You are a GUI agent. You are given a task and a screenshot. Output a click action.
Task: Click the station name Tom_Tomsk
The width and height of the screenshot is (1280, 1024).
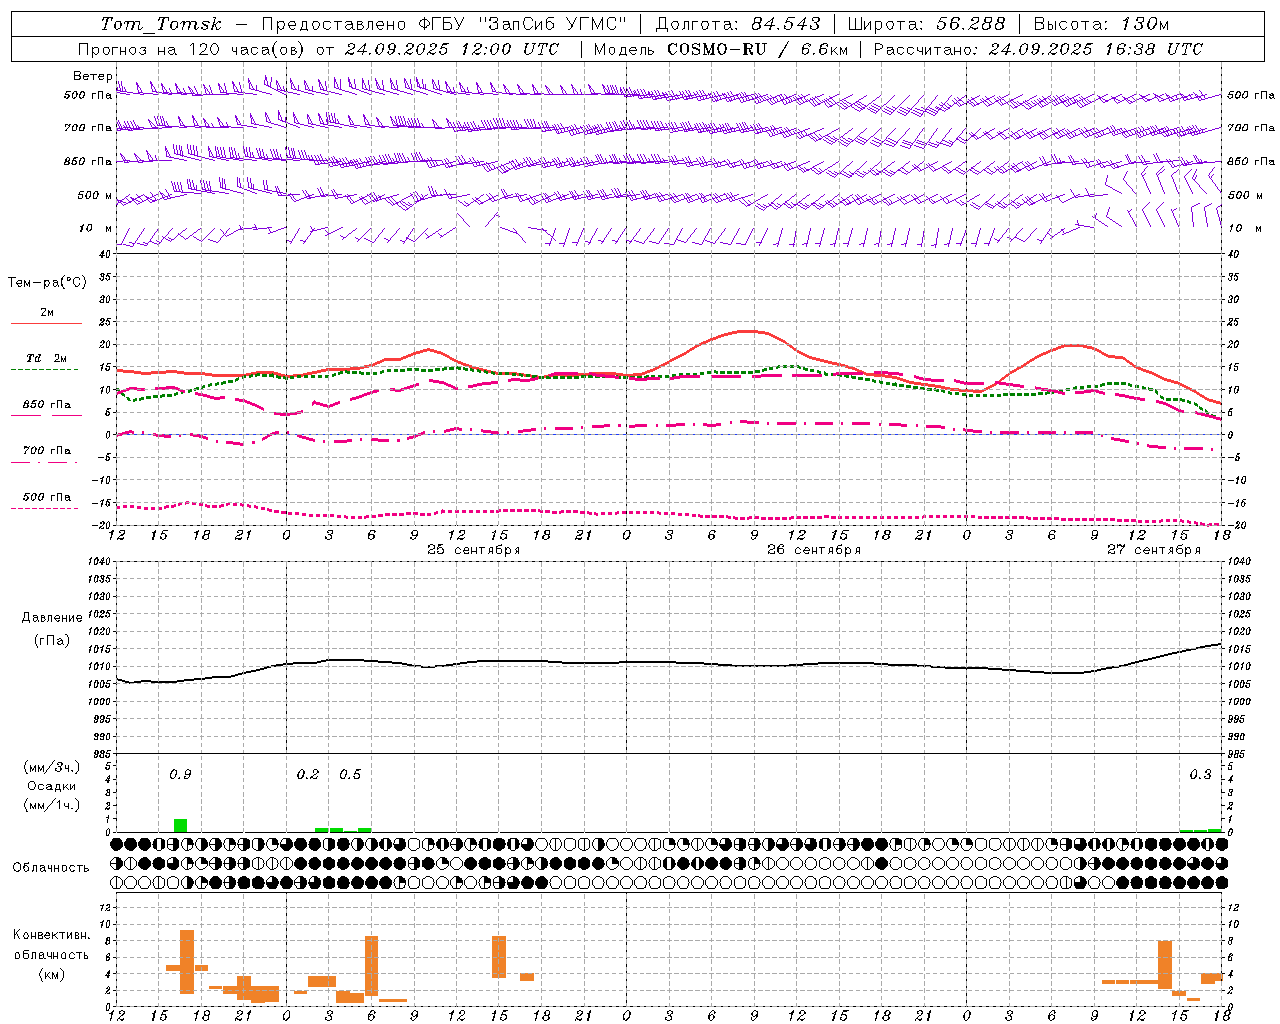click(161, 24)
